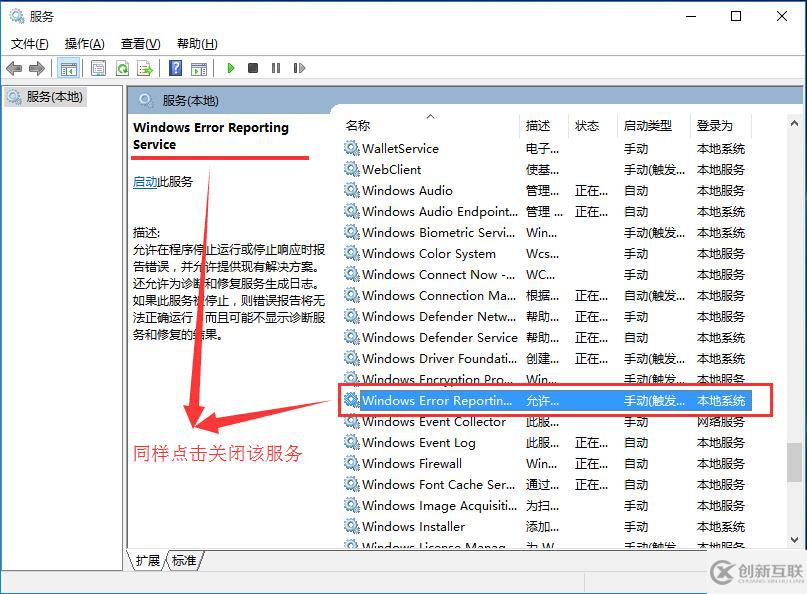
Task: Click the vertical scrollbar thumb
Action: [x=794, y=462]
